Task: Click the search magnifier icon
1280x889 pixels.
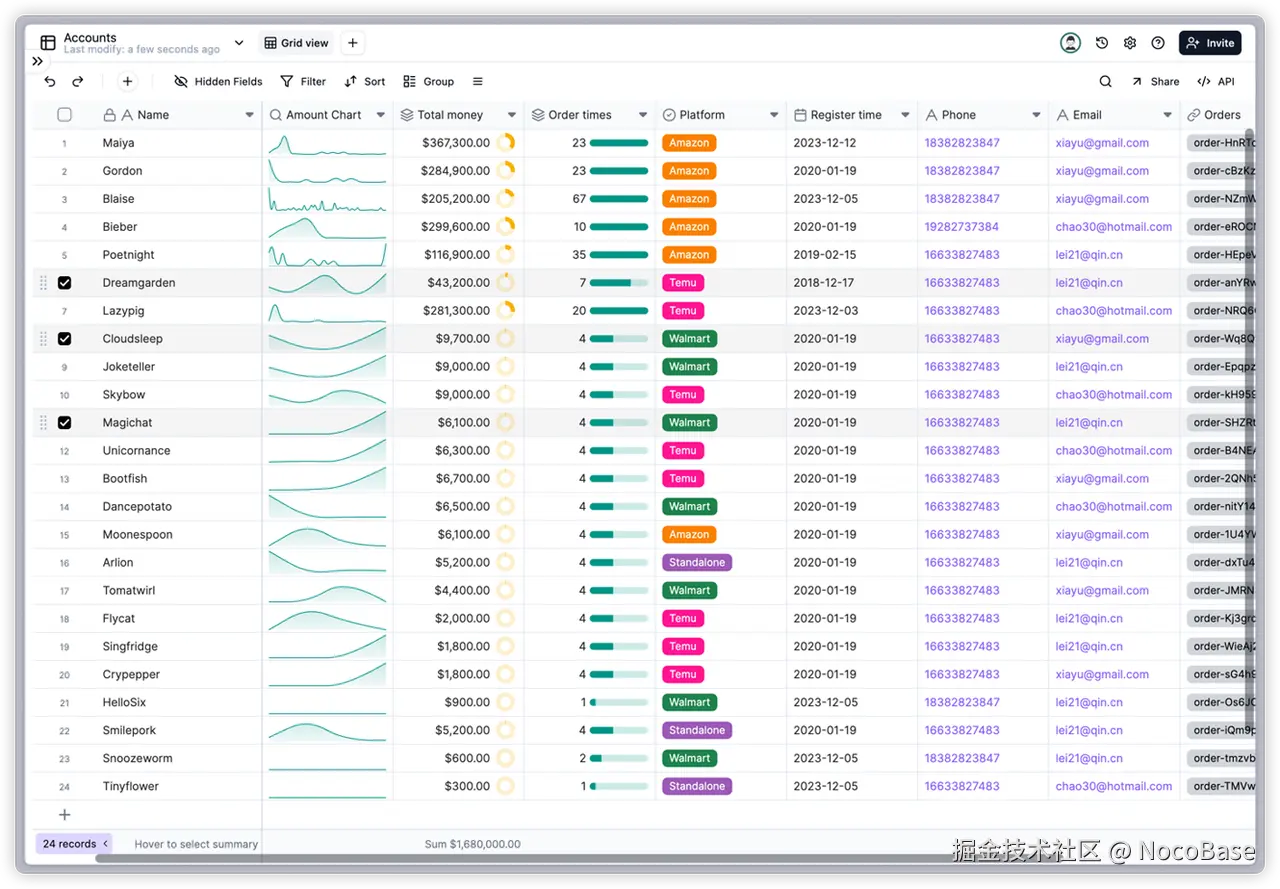Action: 1105,82
